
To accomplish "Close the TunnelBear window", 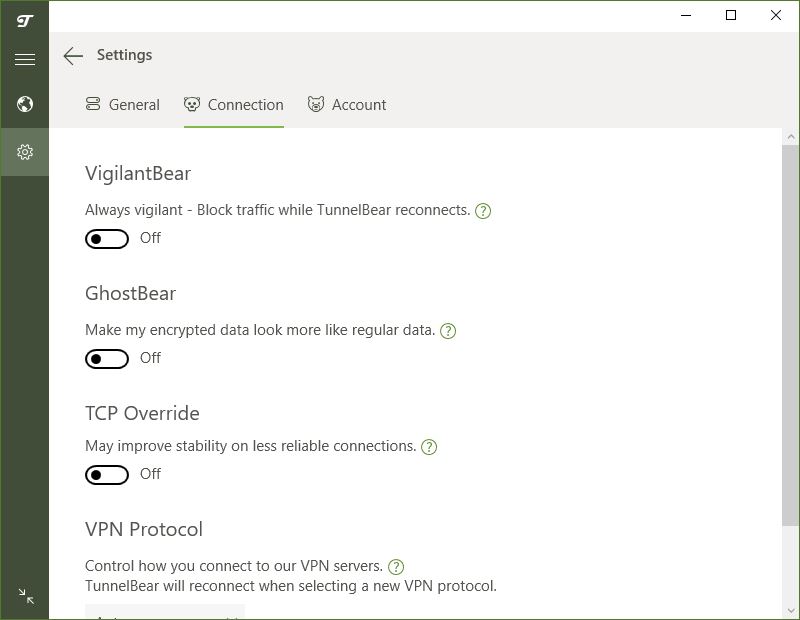I will [776, 15].
